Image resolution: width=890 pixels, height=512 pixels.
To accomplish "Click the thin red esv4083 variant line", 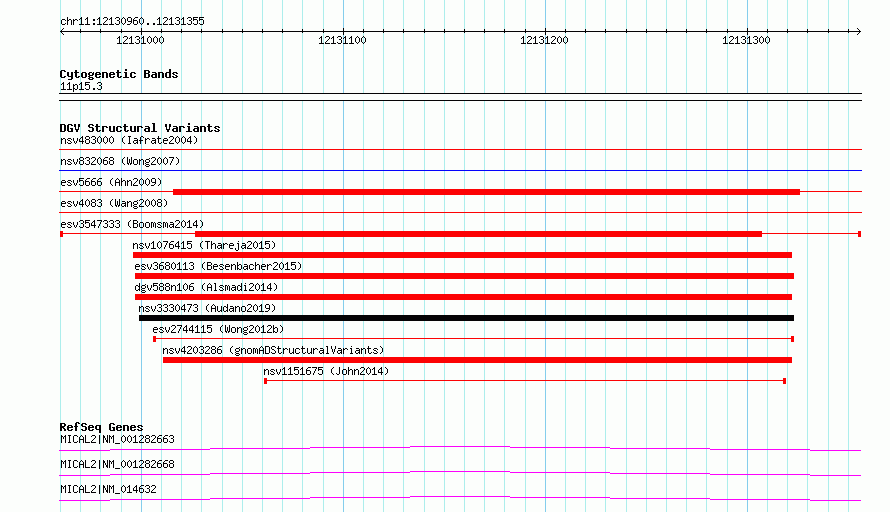I will tap(460, 212).
